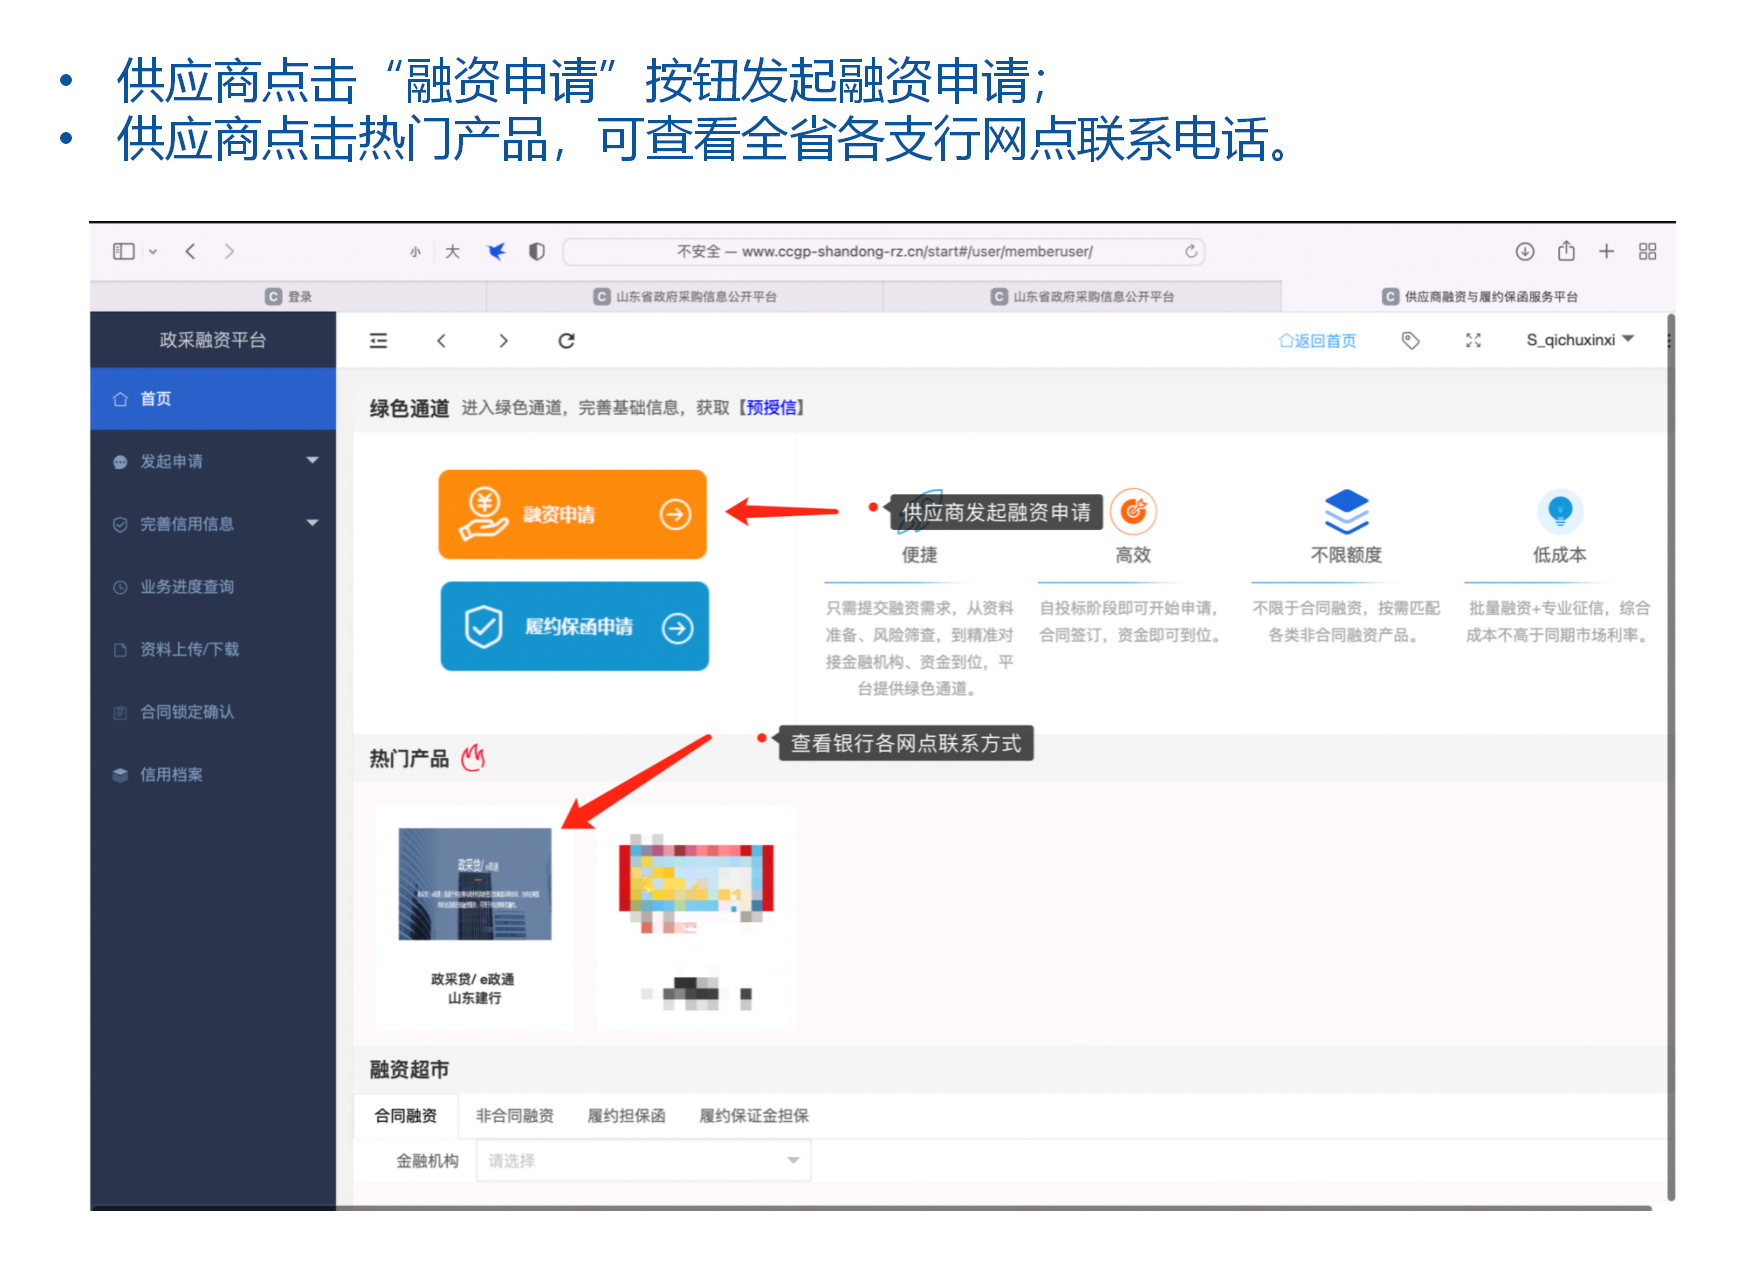Select the 非合同融资 tab
Viewport: 1762px width, 1272px height.
point(515,1116)
